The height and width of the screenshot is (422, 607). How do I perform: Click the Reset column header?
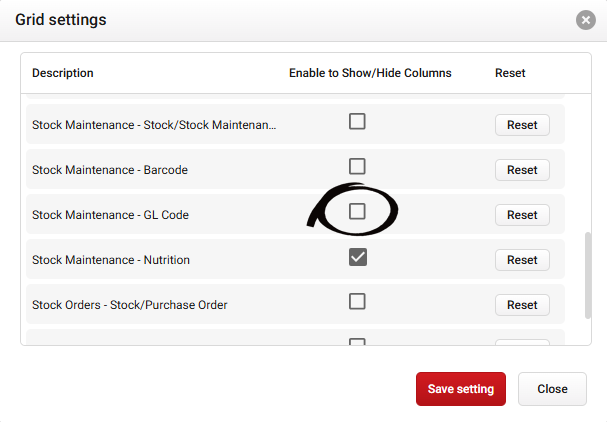[x=510, y=73]
